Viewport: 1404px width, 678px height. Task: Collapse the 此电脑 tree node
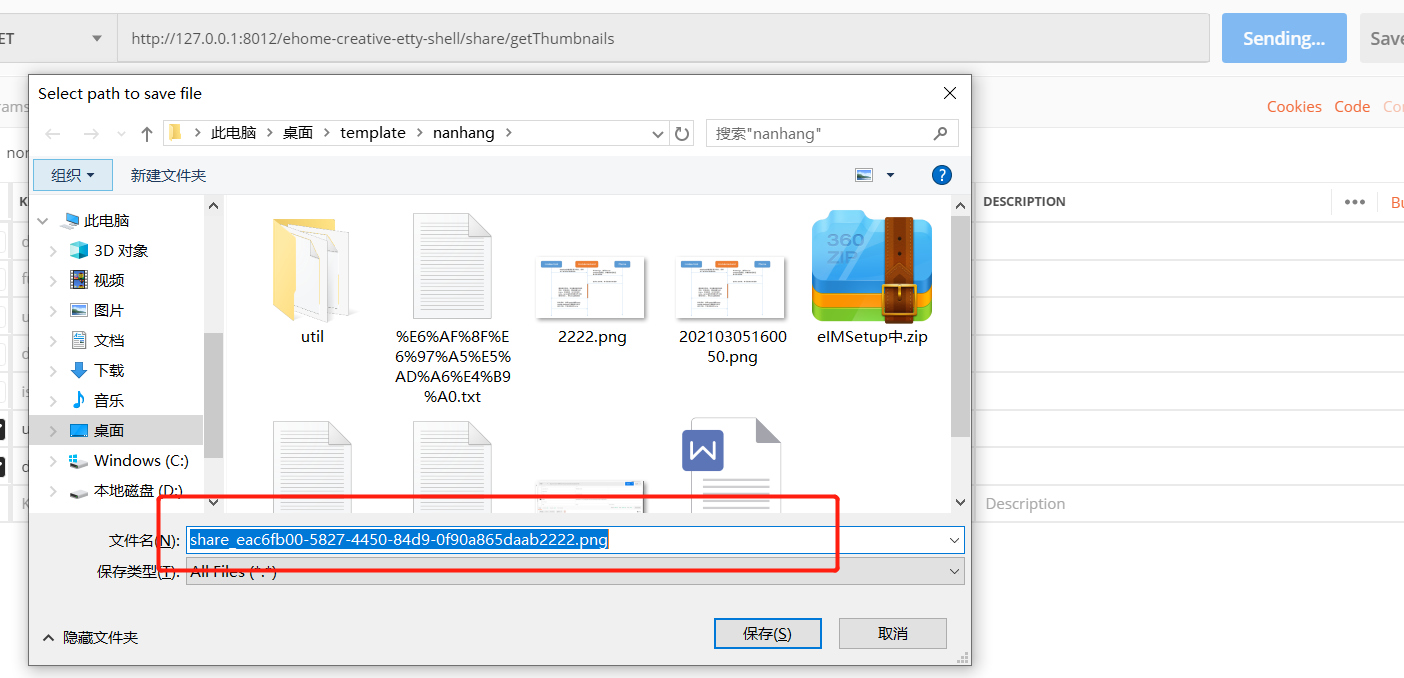pyautogui.click(x=42, y=221)
